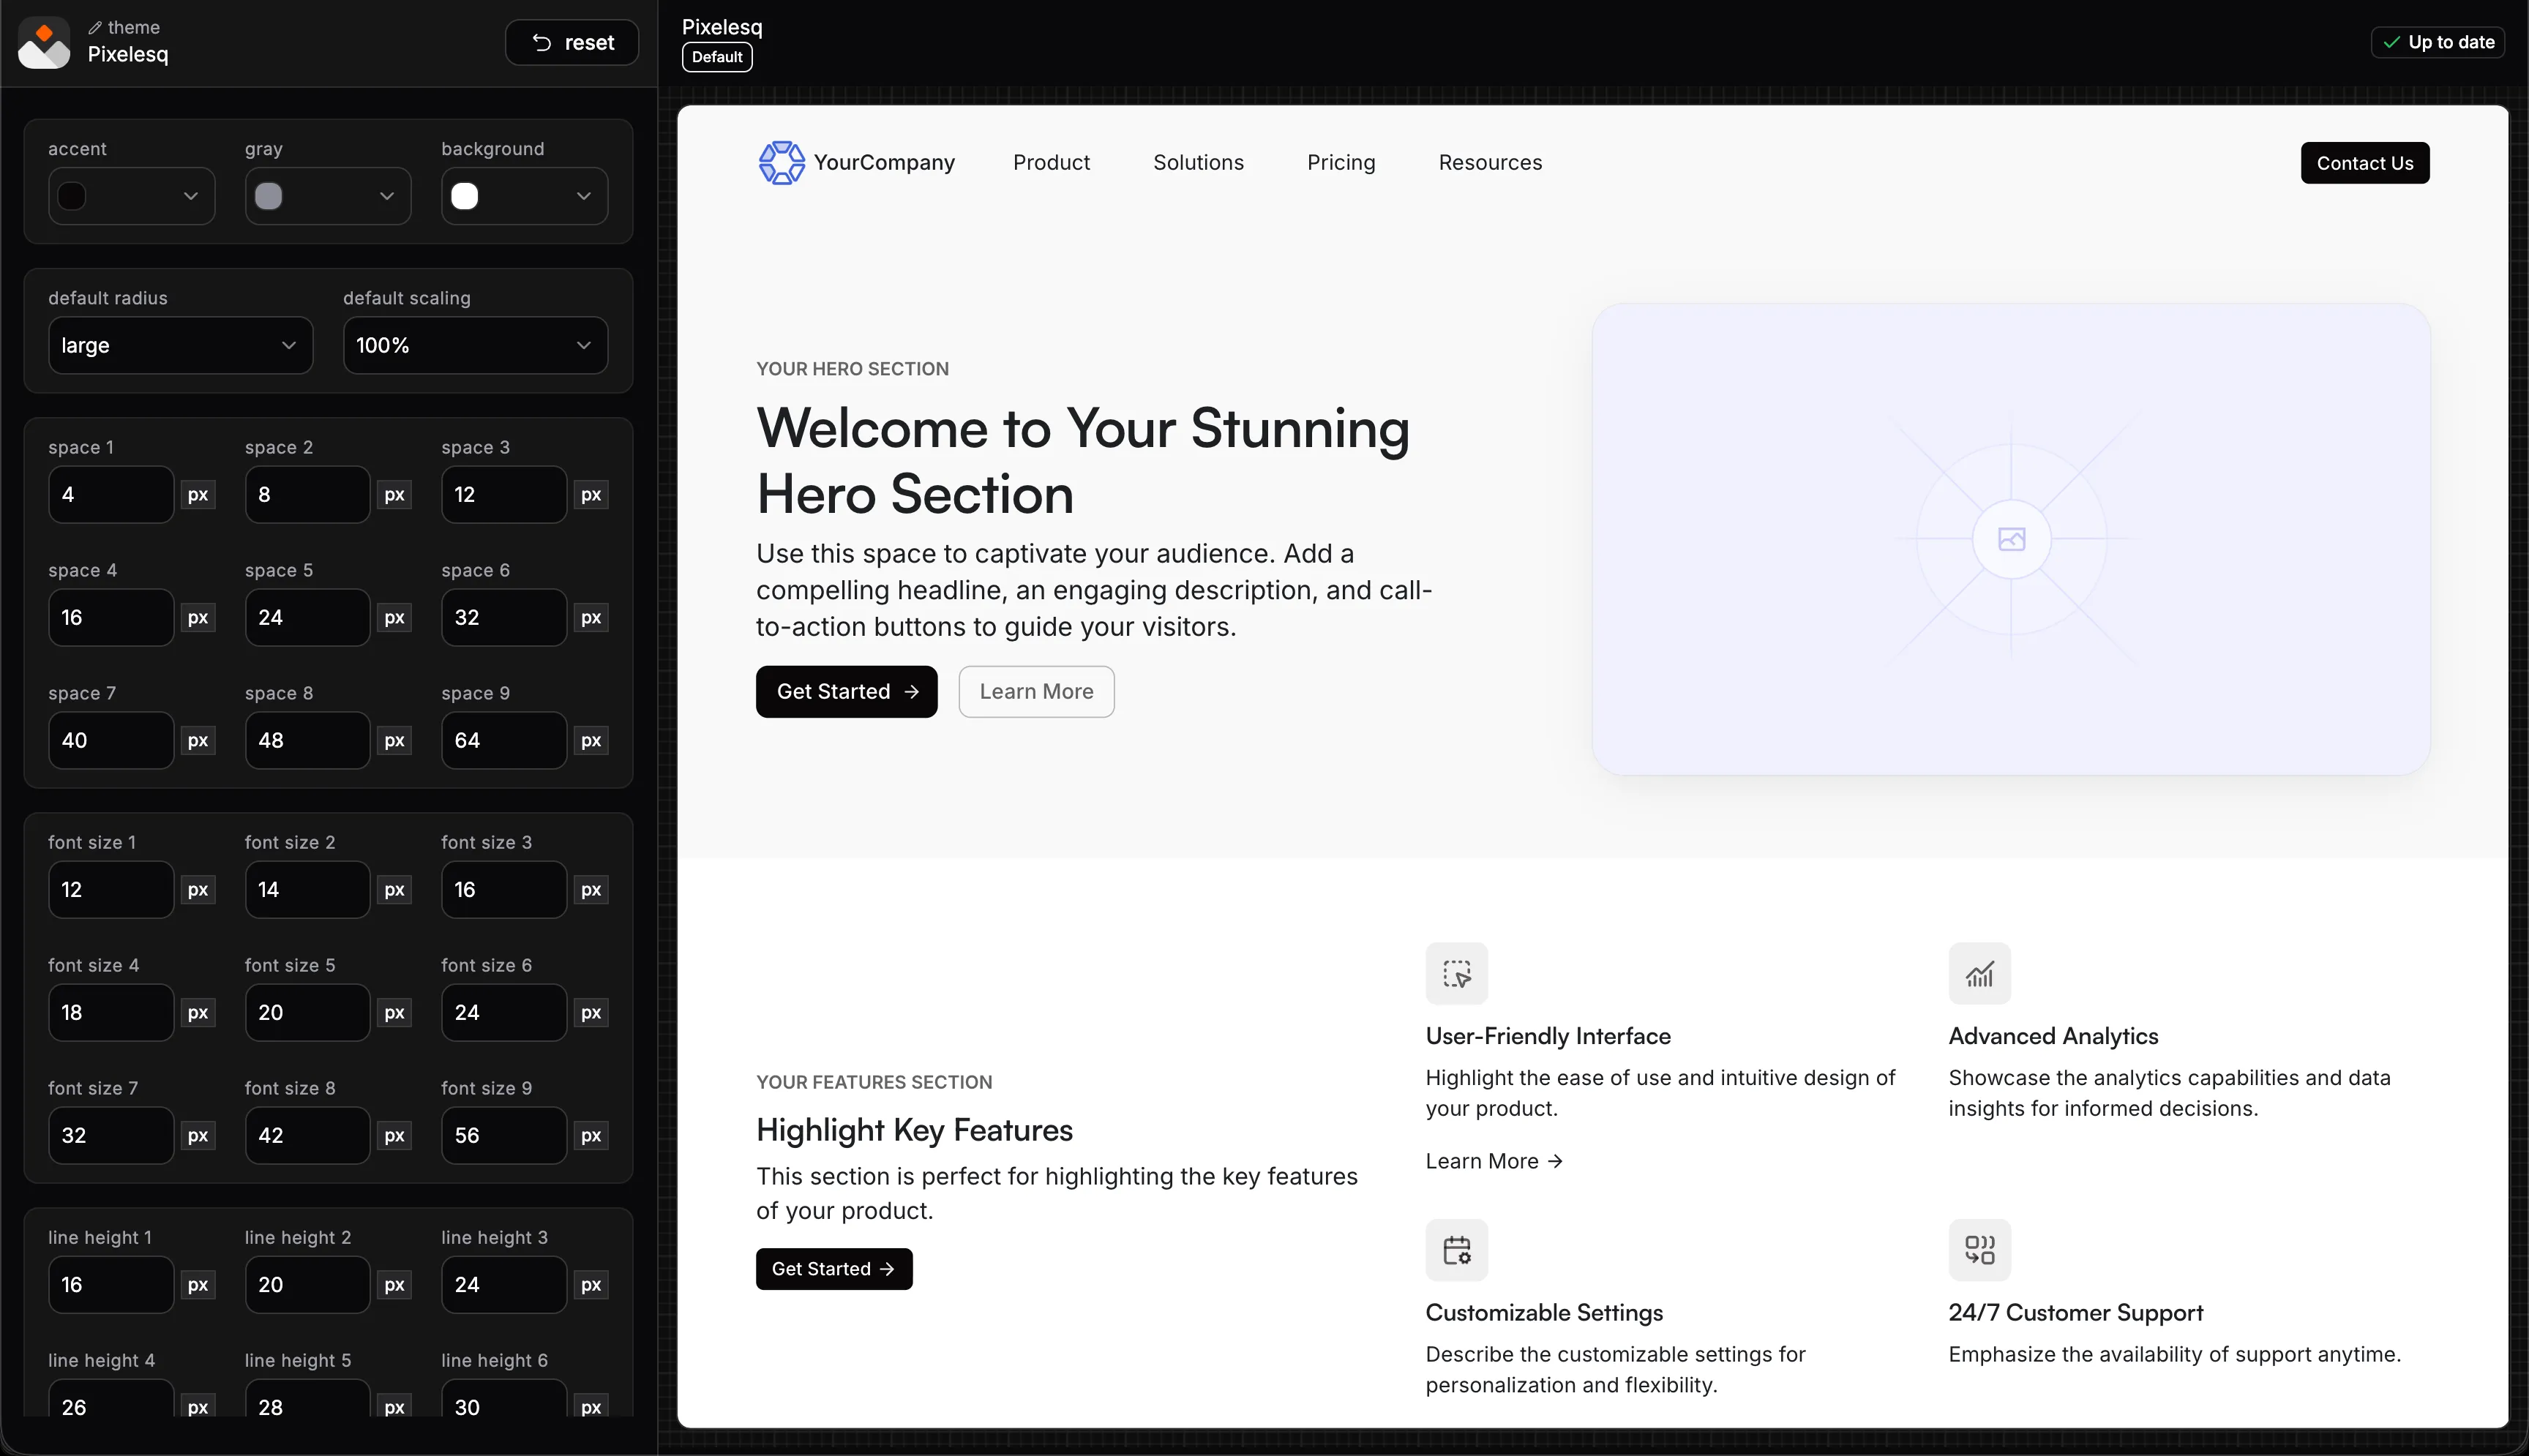Open the accent color dropdown
The image size is (2529, 1456).
(131, 196)
